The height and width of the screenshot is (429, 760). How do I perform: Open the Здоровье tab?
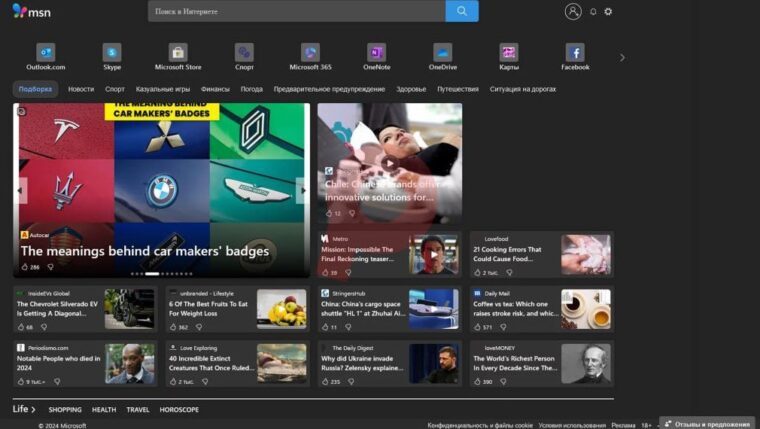coord(411,89)
